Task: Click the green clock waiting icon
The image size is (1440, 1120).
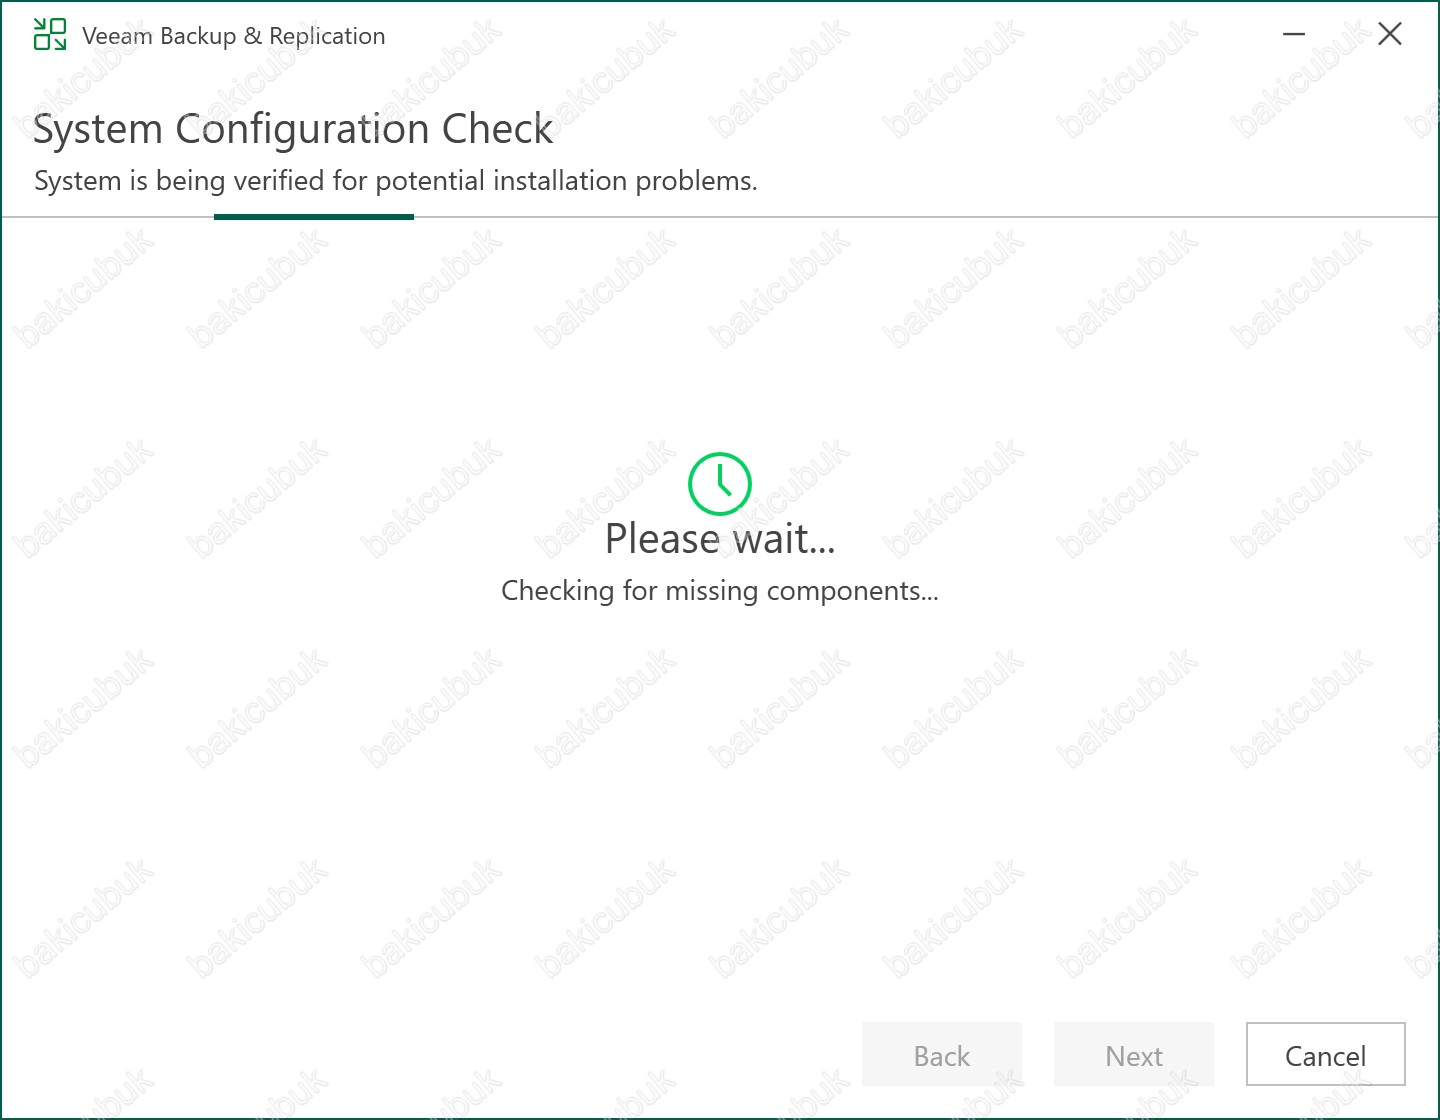Action: coord(719,484)
